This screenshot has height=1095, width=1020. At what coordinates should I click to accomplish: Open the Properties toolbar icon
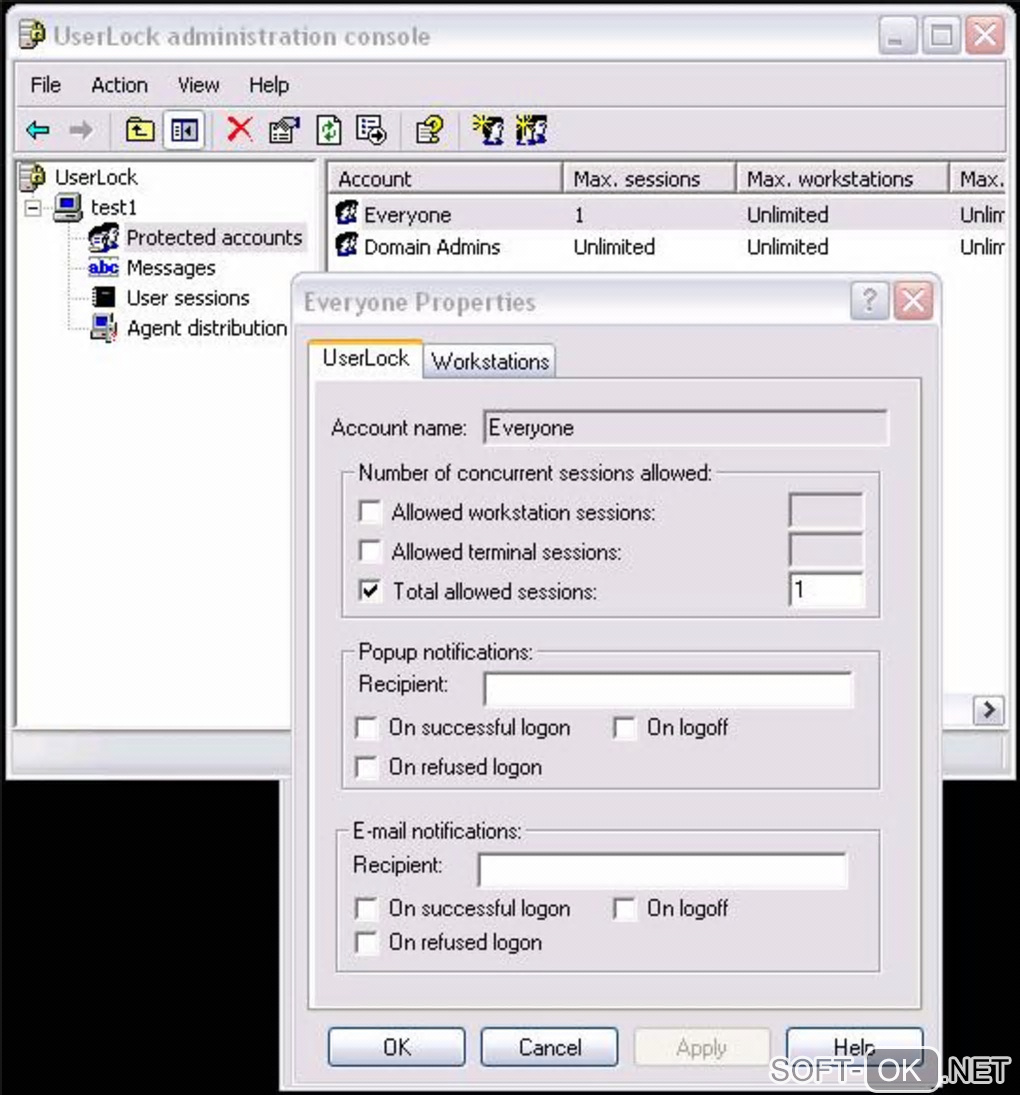tap(284, 130)
